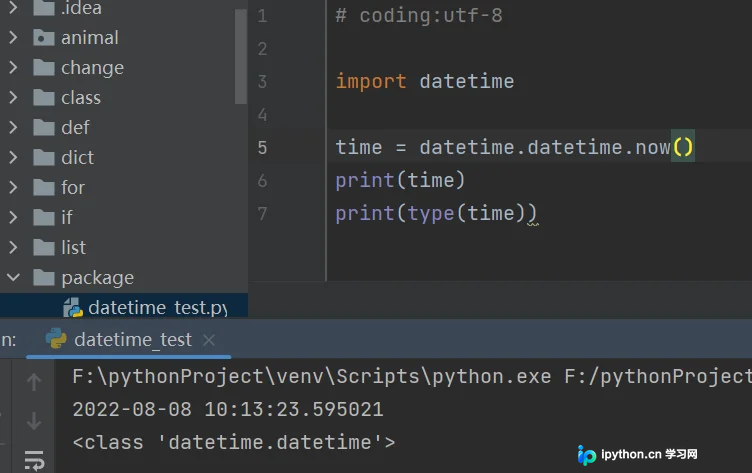Close the datetime_test run tab
This screenshot has width=752, height=473.
[209, 340]
